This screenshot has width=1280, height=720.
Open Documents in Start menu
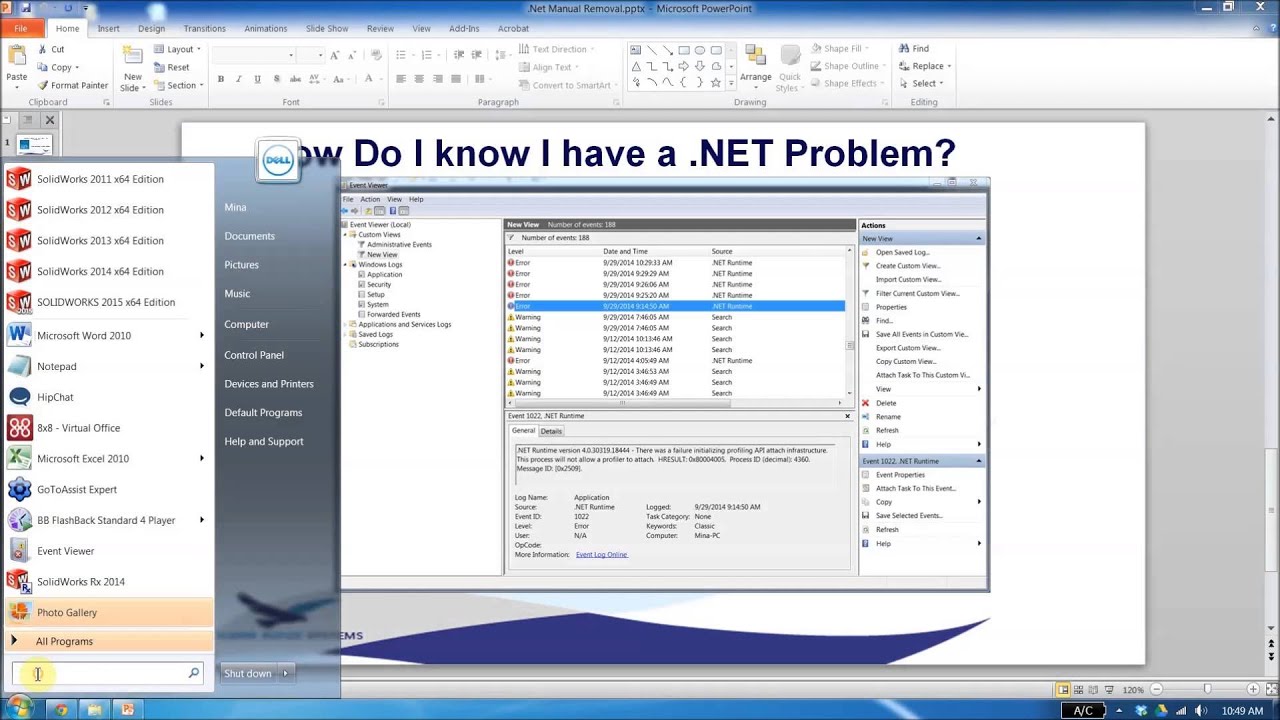pos(249,236)
